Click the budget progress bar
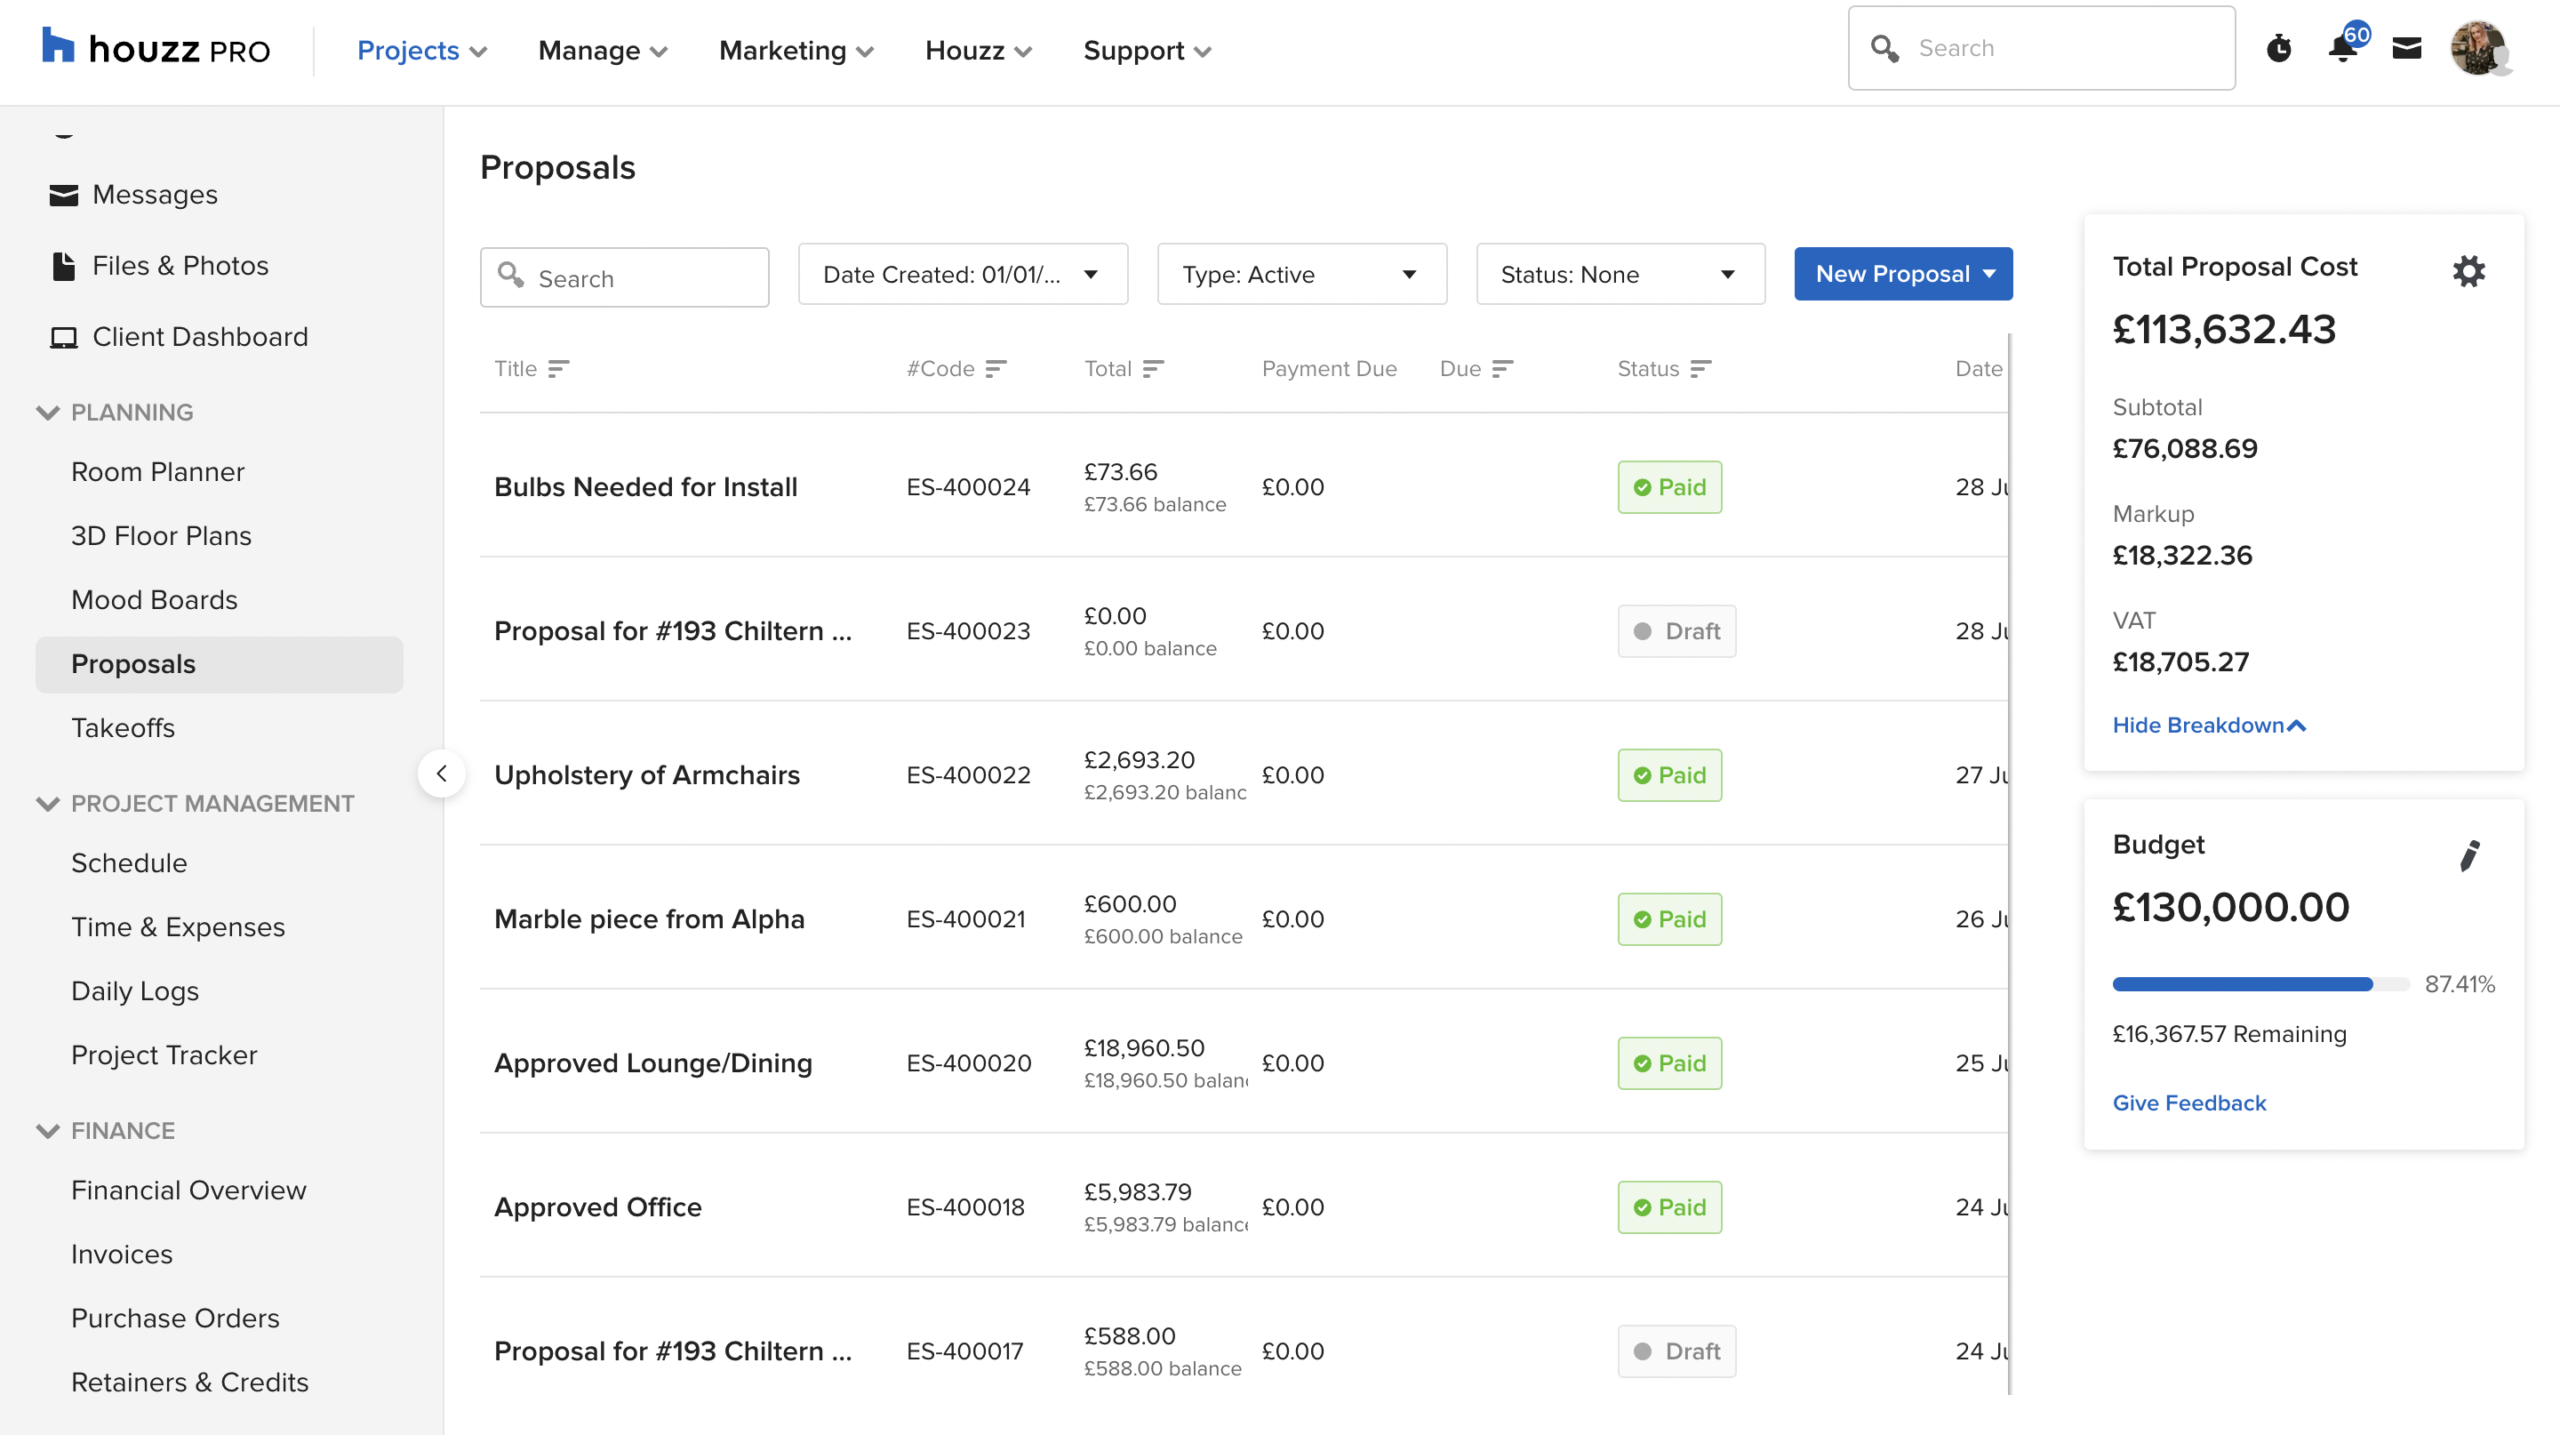2560x1435 pixels. [x=2259, y=984]
